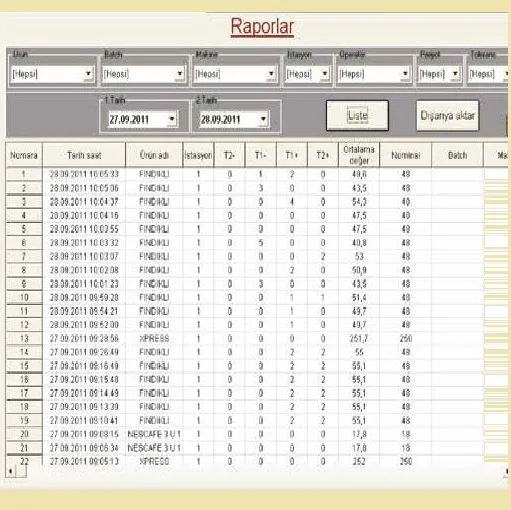Open the Ürün filter dropdown
The image size is (511, 510).
88,74
